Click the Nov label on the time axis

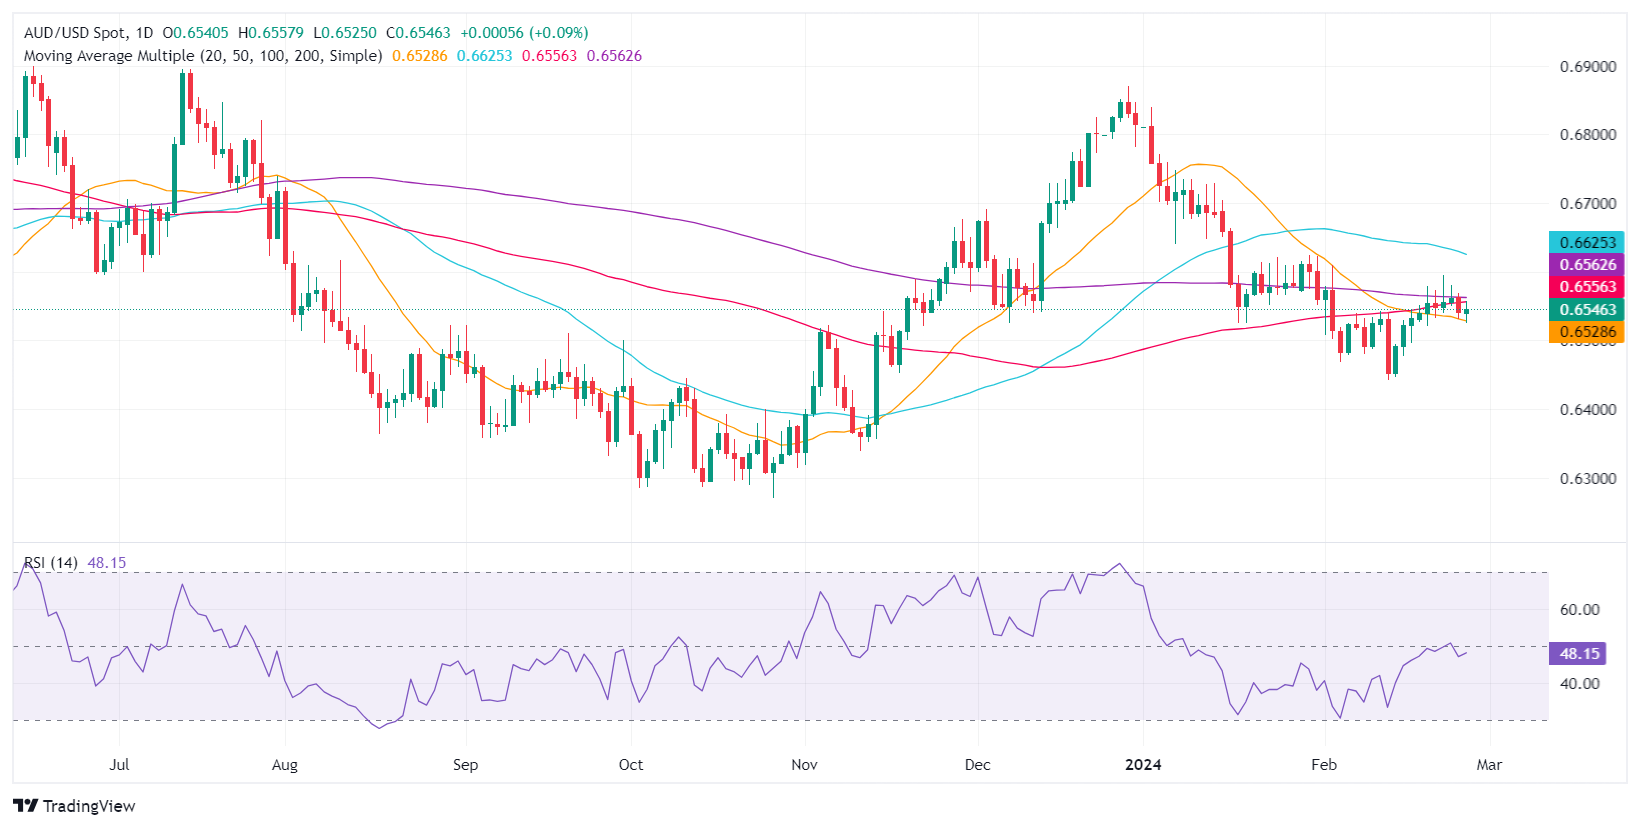(x=804, y=765)
